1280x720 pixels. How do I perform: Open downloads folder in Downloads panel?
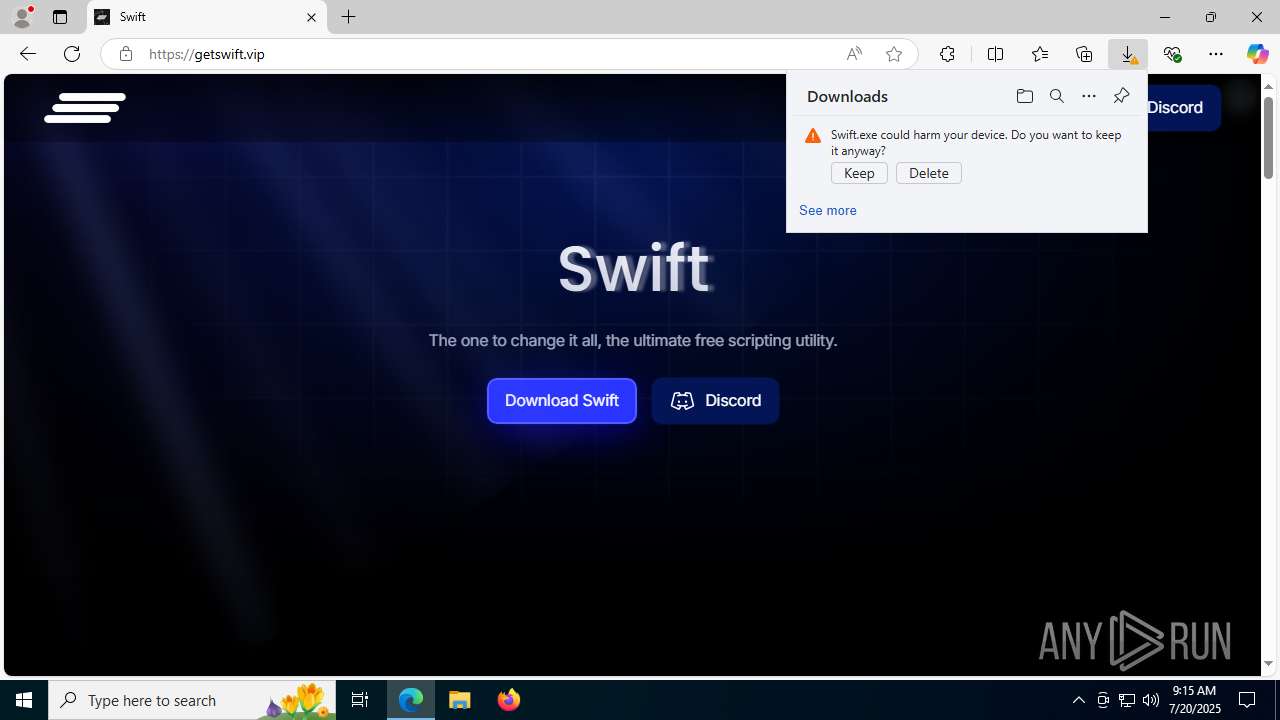point(1024,96)
